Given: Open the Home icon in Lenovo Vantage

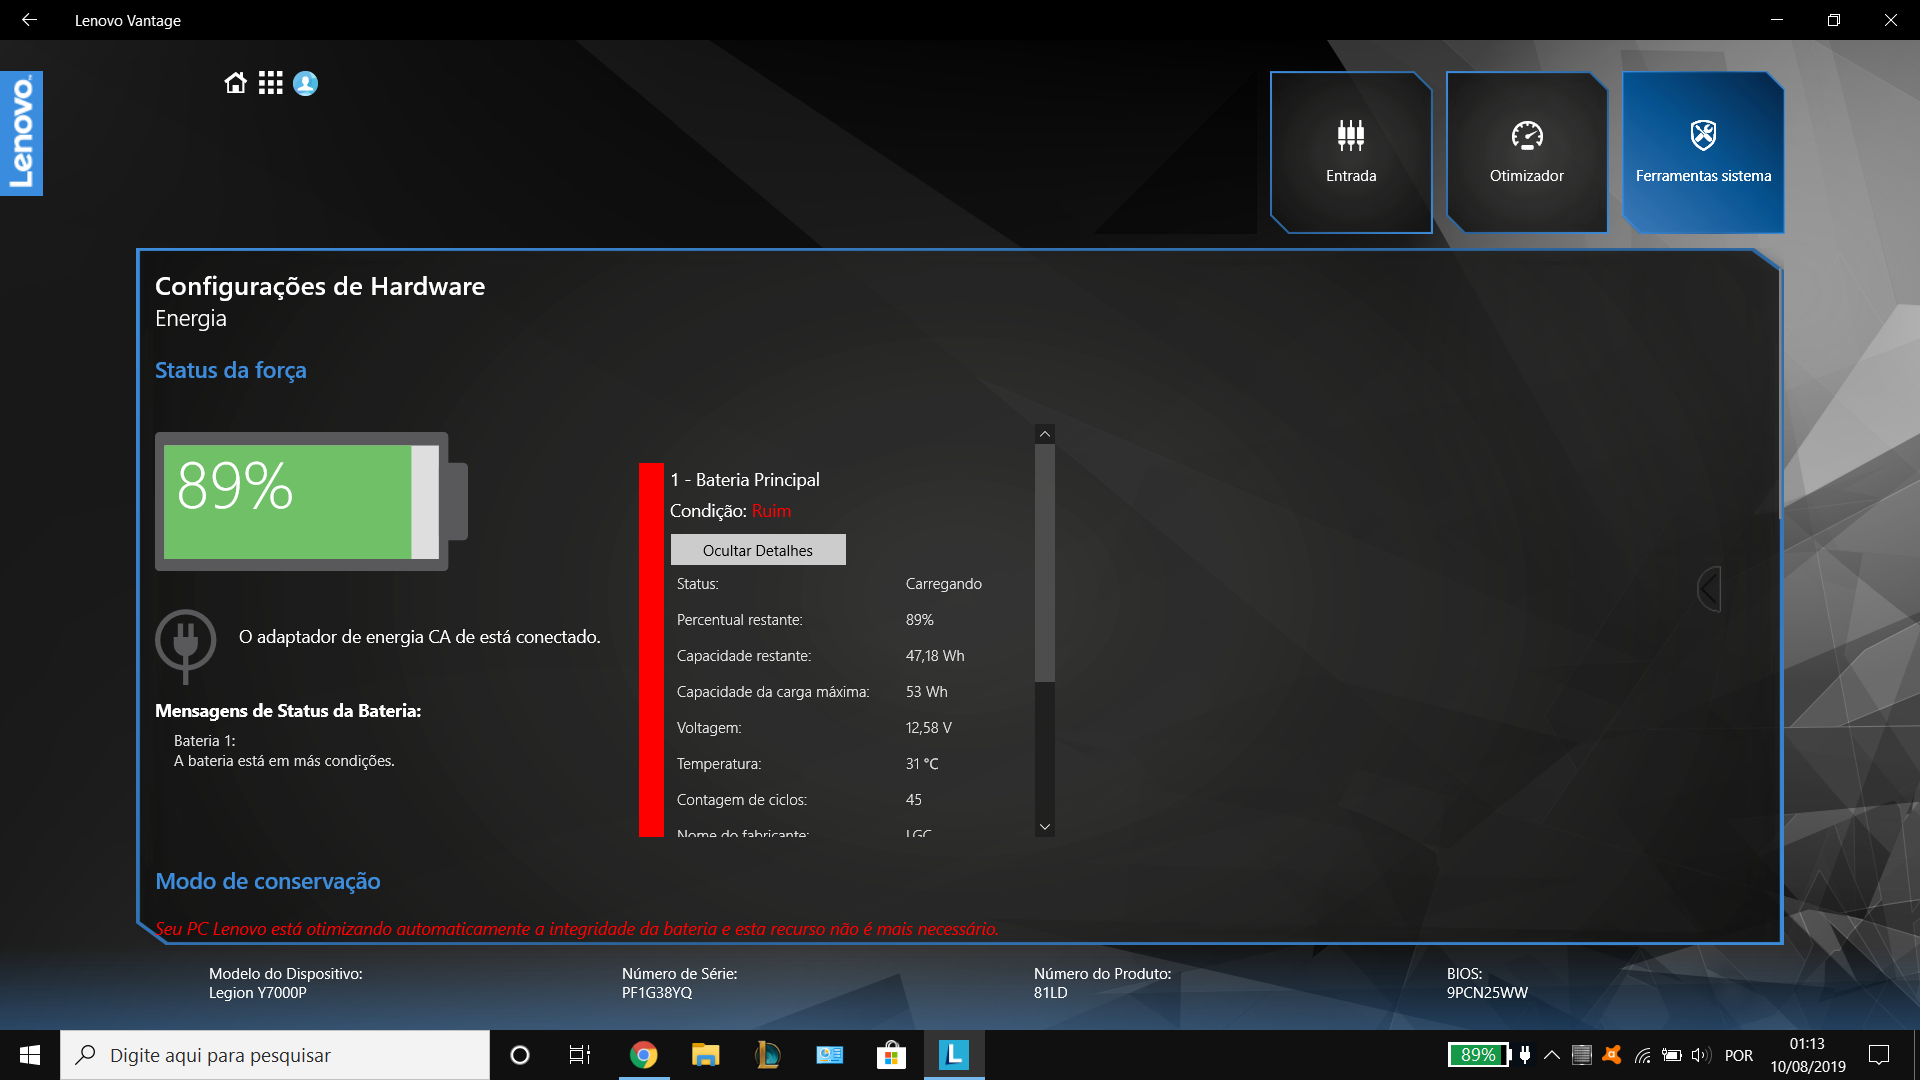Looking at the screenshot, I should (x=235, y=84).
